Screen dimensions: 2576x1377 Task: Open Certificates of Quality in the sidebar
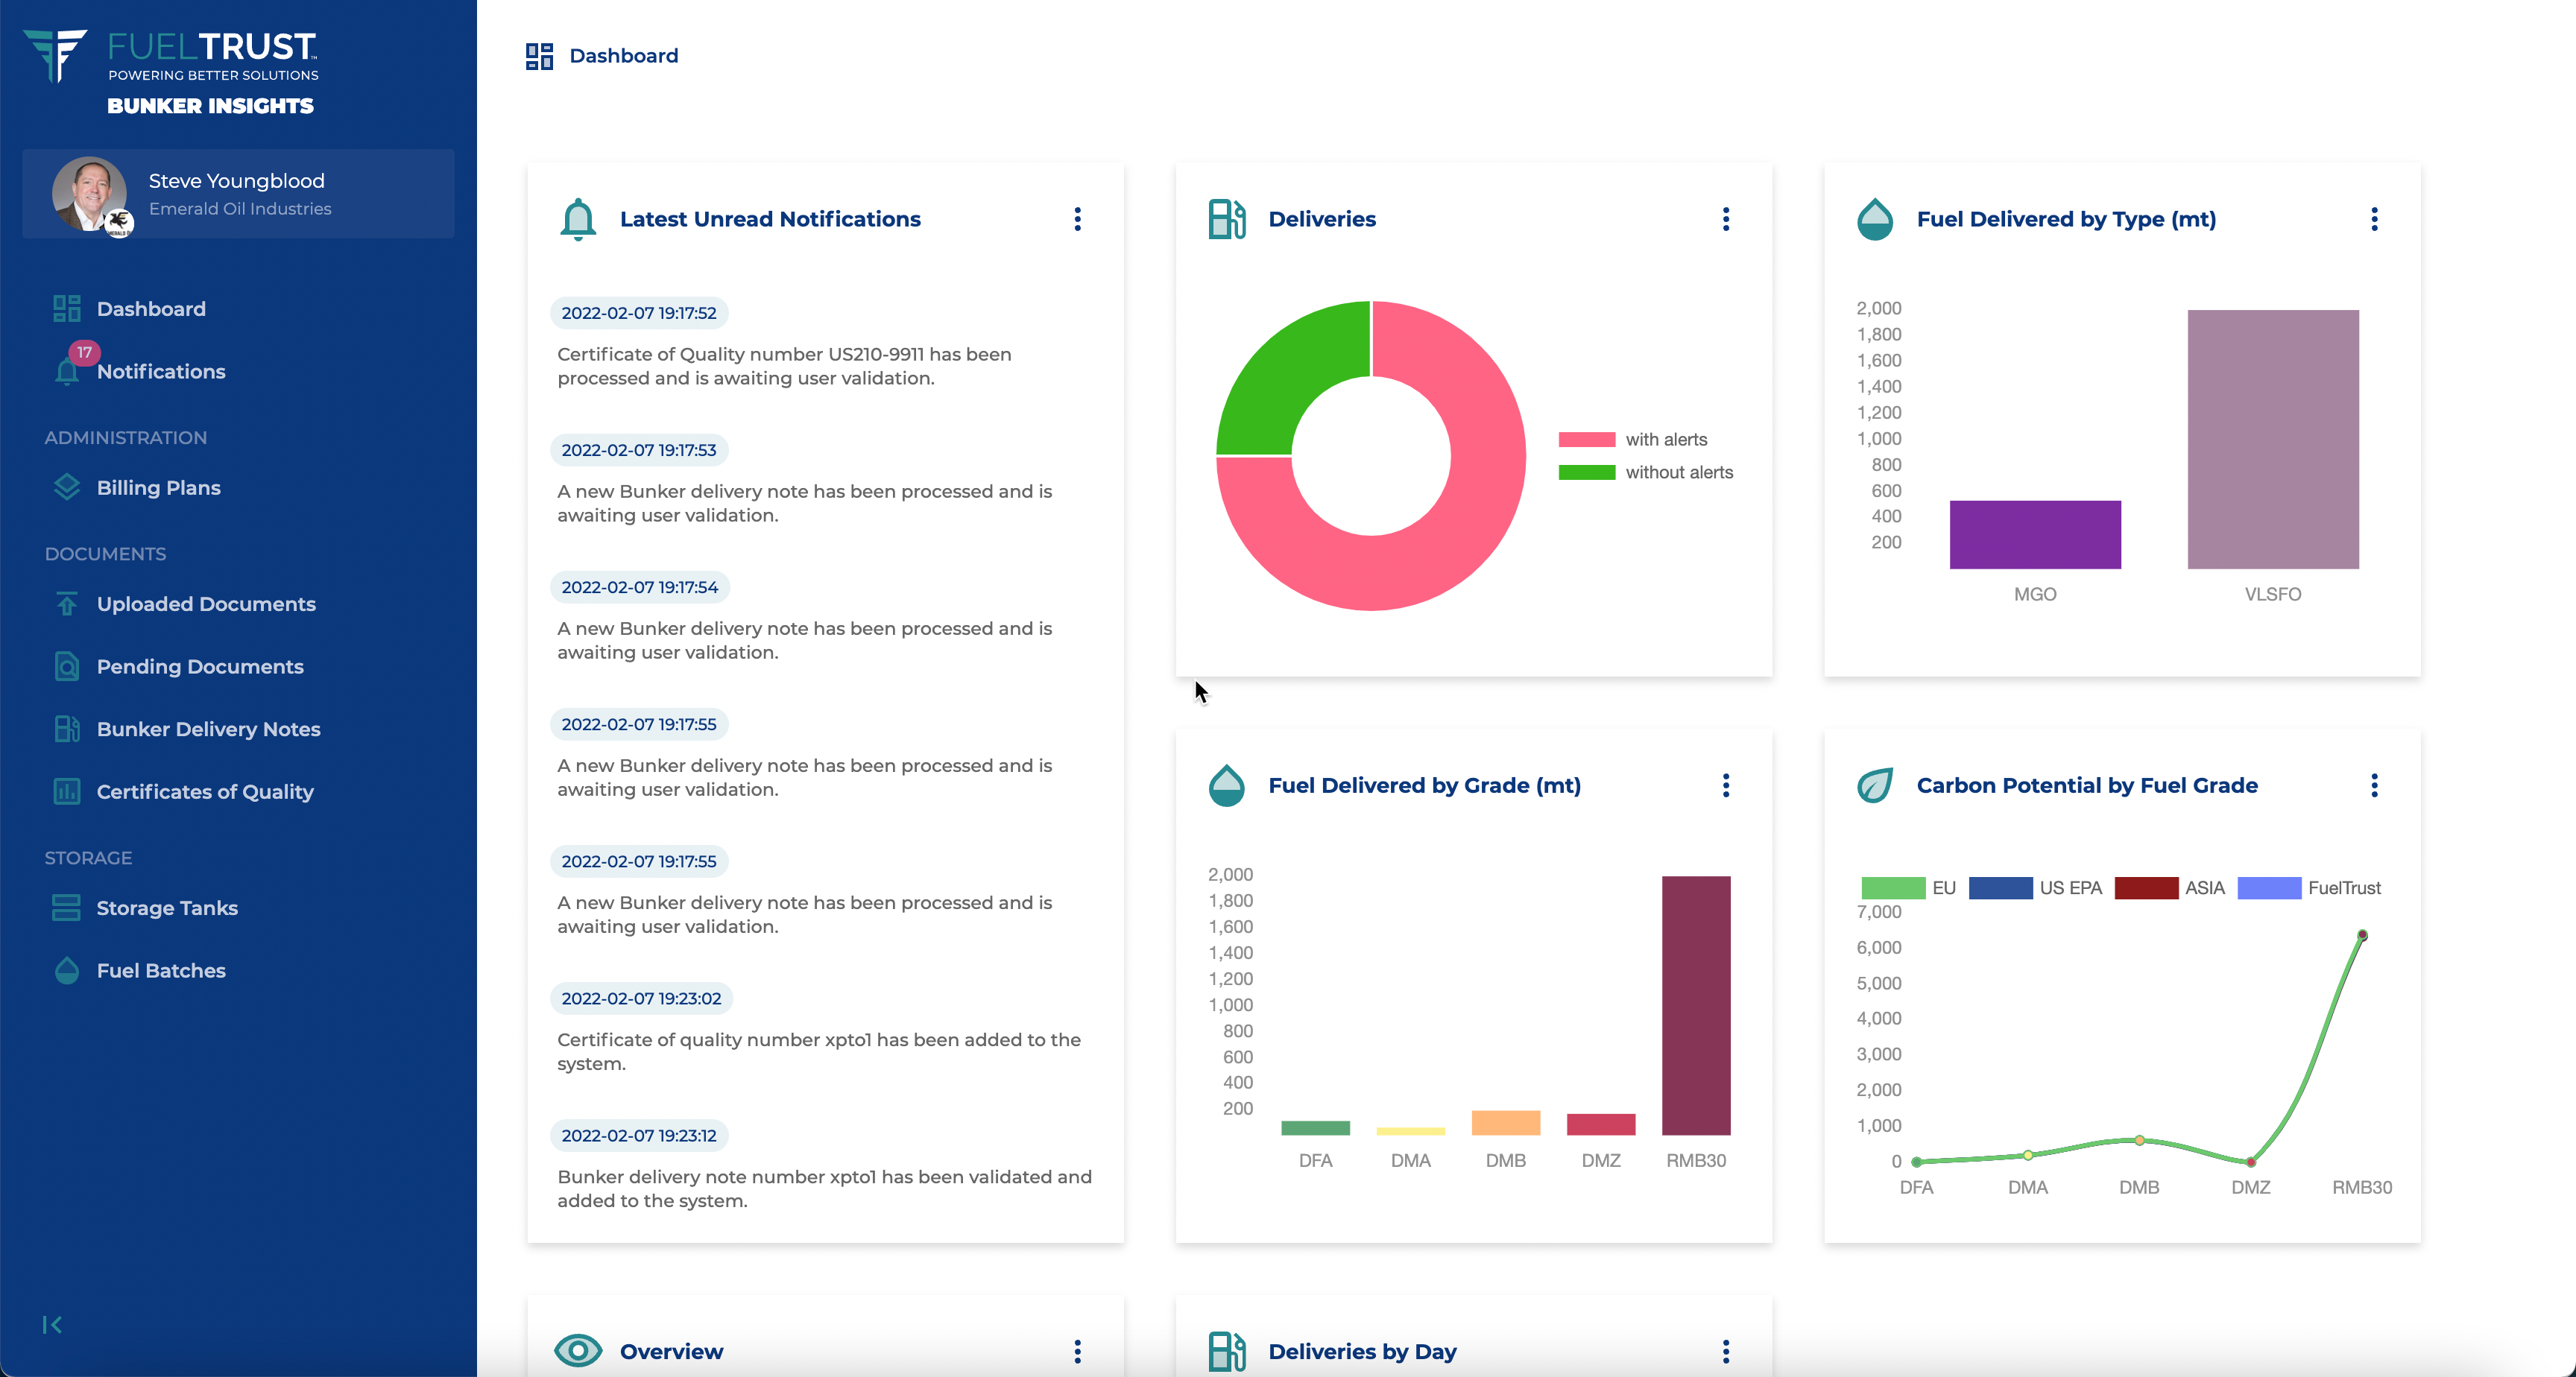(205, 792)
